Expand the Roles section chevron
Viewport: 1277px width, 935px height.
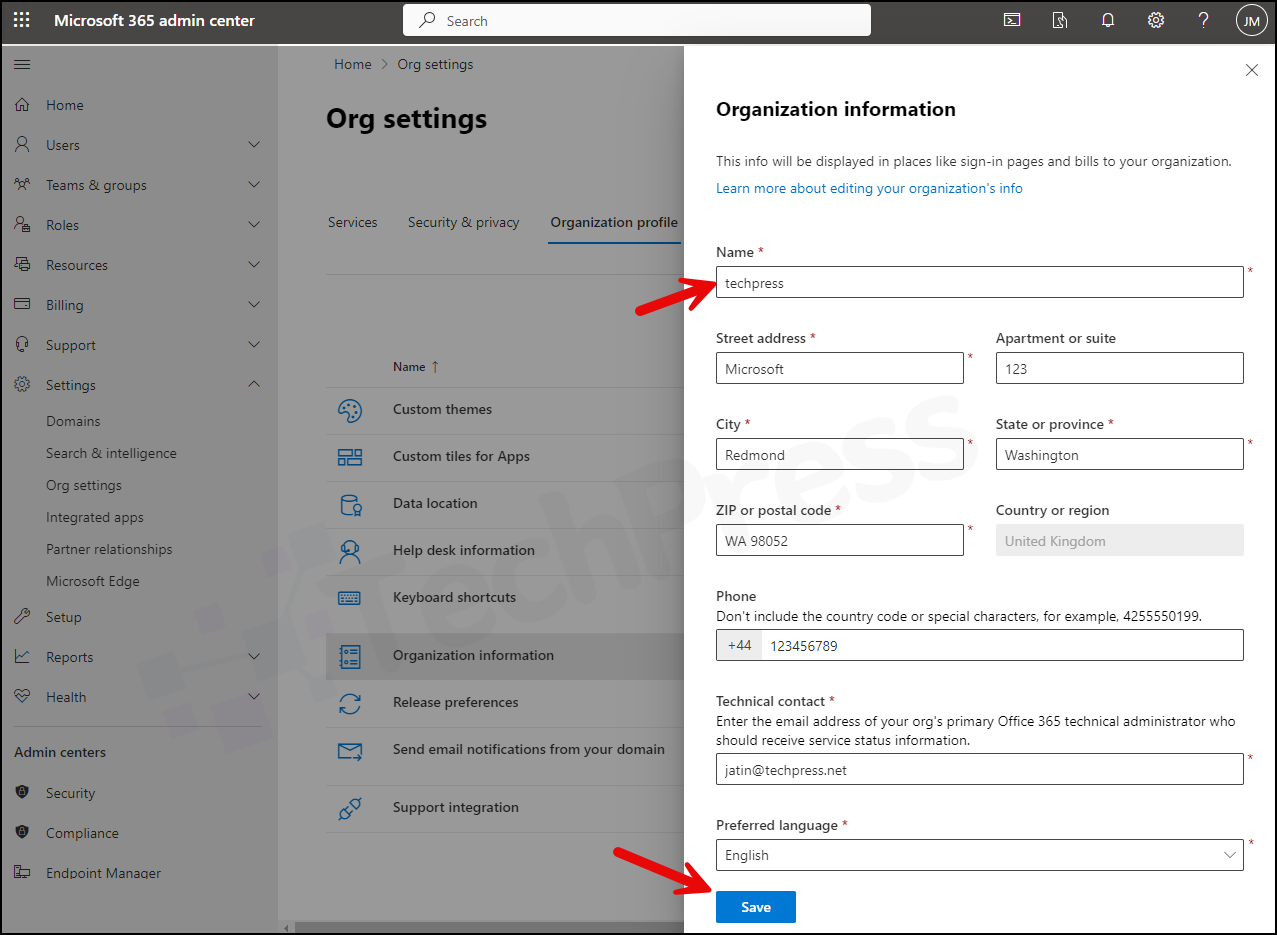(x=254, y=225)
